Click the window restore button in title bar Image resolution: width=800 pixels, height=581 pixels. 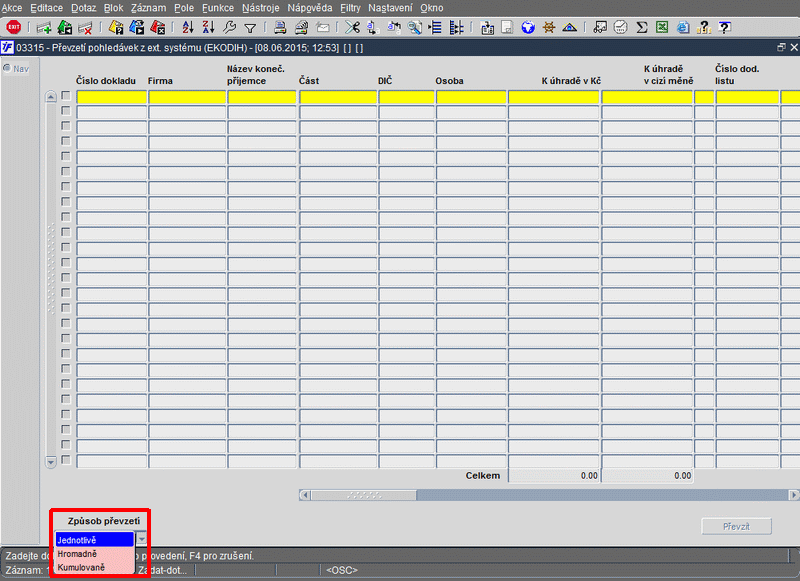[x=781, y=47]
